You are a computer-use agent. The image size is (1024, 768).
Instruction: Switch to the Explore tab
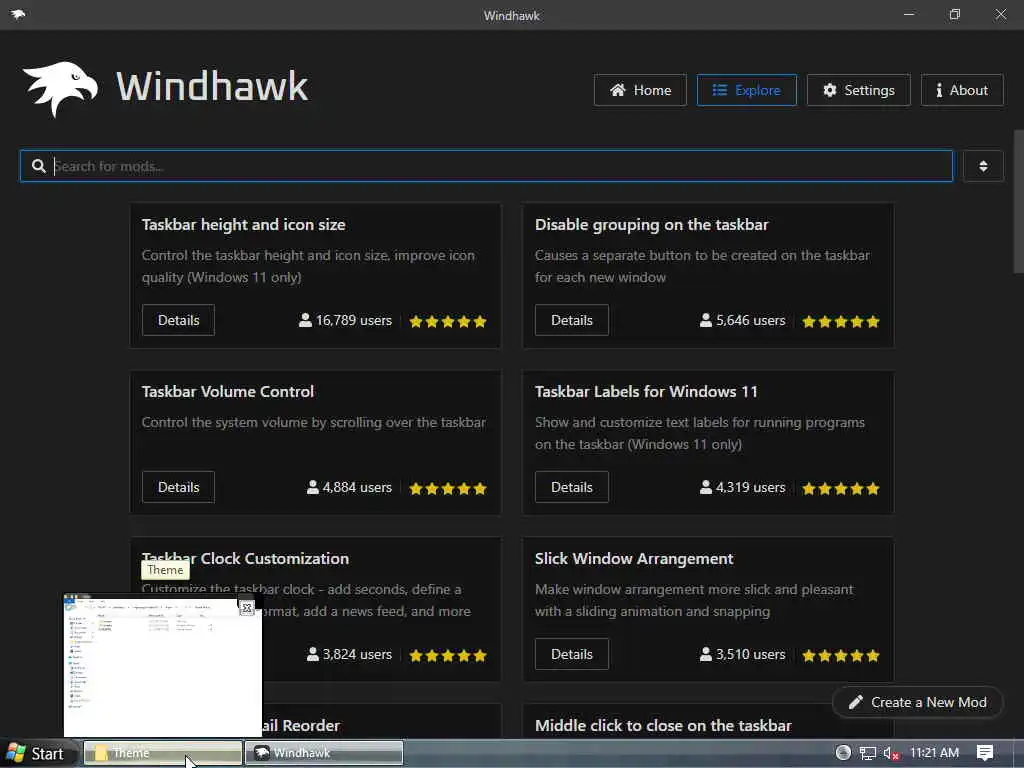point(746,90)
